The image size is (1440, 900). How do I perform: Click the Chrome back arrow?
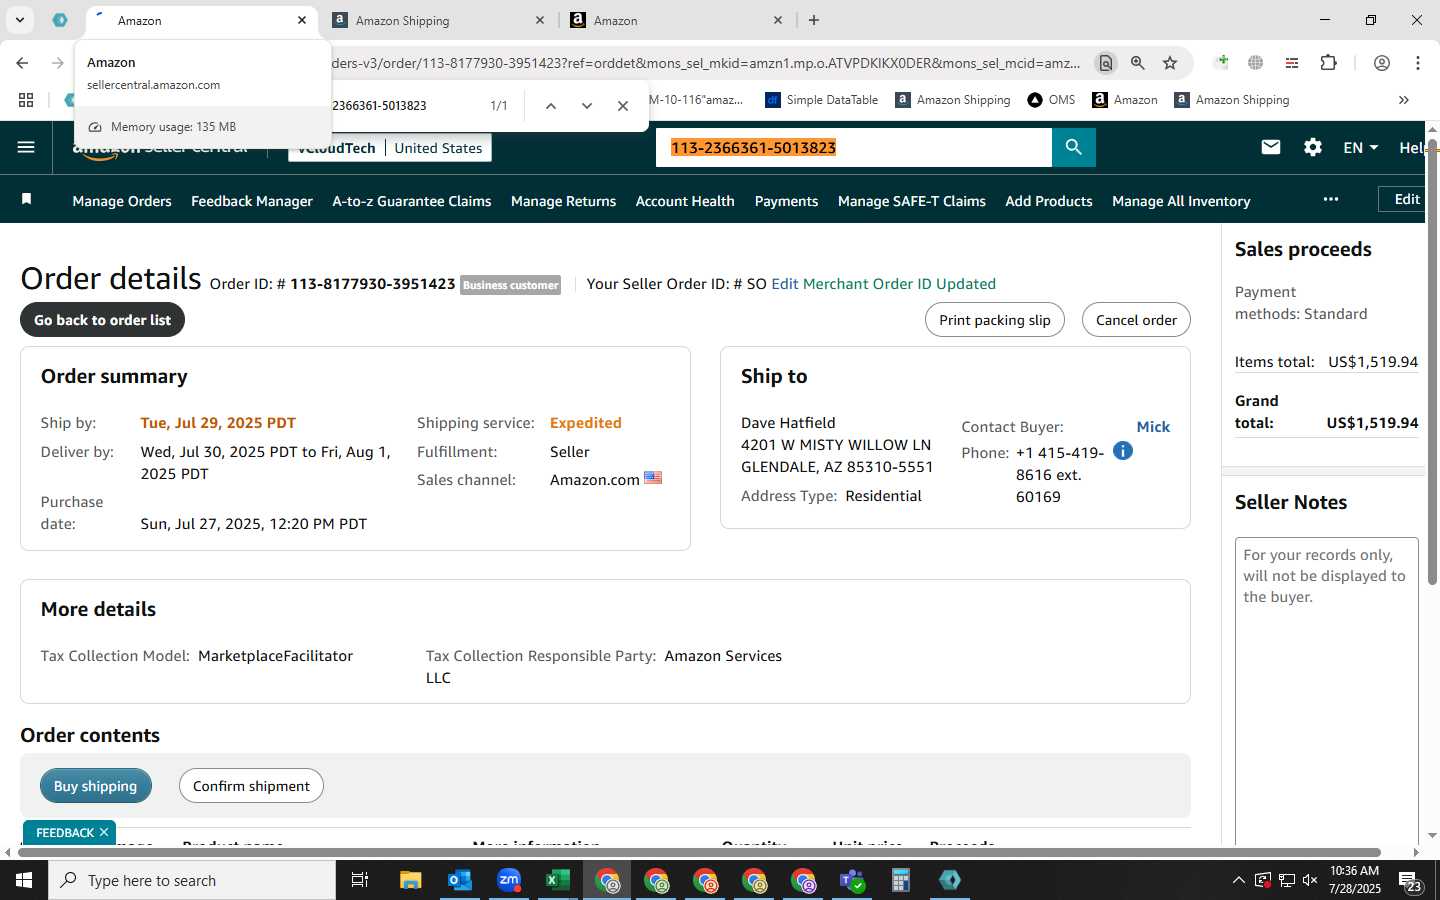(x=22, y=63)
